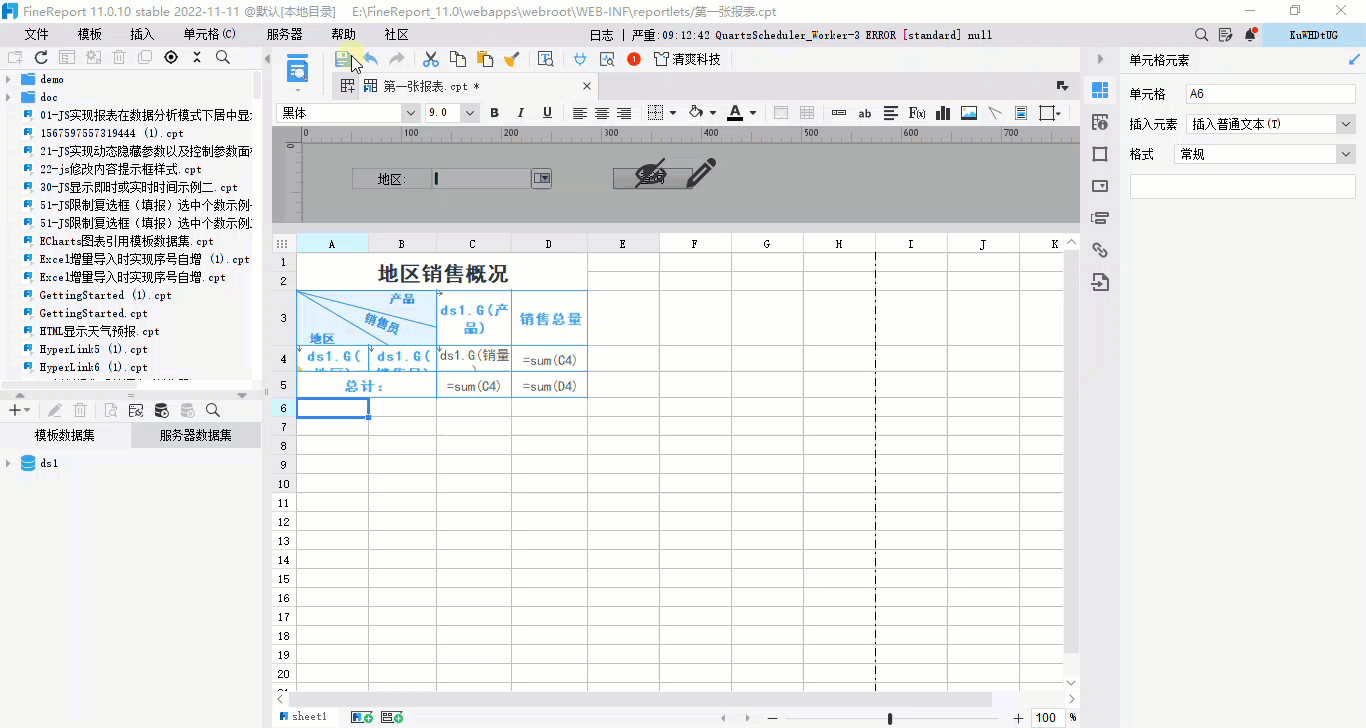Open the add dataset plus dropdown
Viewport: 1366px width, 728px height.
19,410
